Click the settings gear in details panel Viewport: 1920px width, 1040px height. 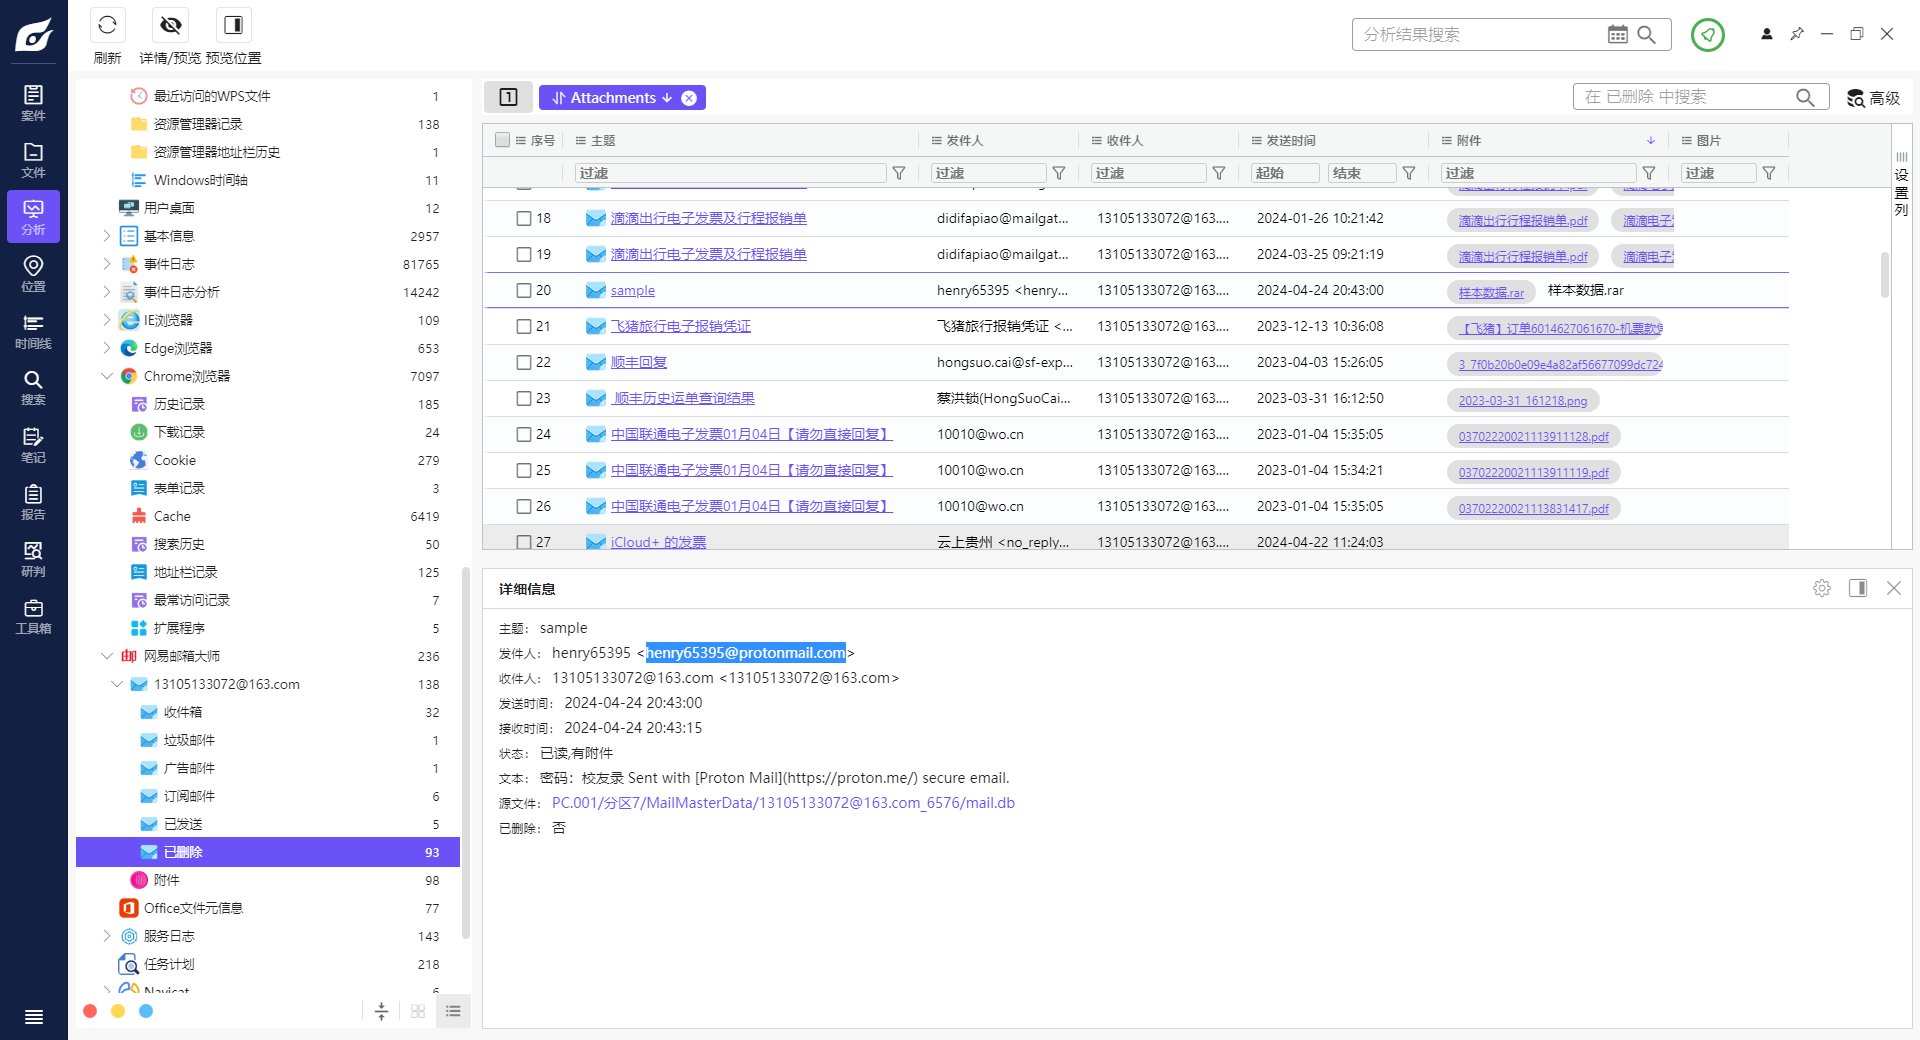(x=1821, y=588)
